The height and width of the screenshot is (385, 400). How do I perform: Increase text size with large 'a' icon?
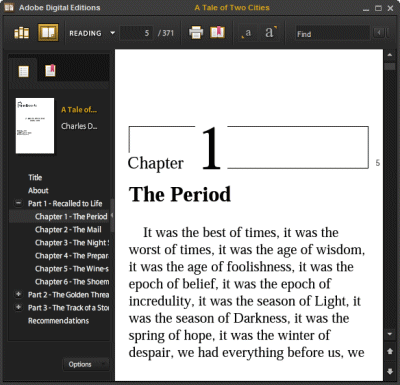coord(271,33)
